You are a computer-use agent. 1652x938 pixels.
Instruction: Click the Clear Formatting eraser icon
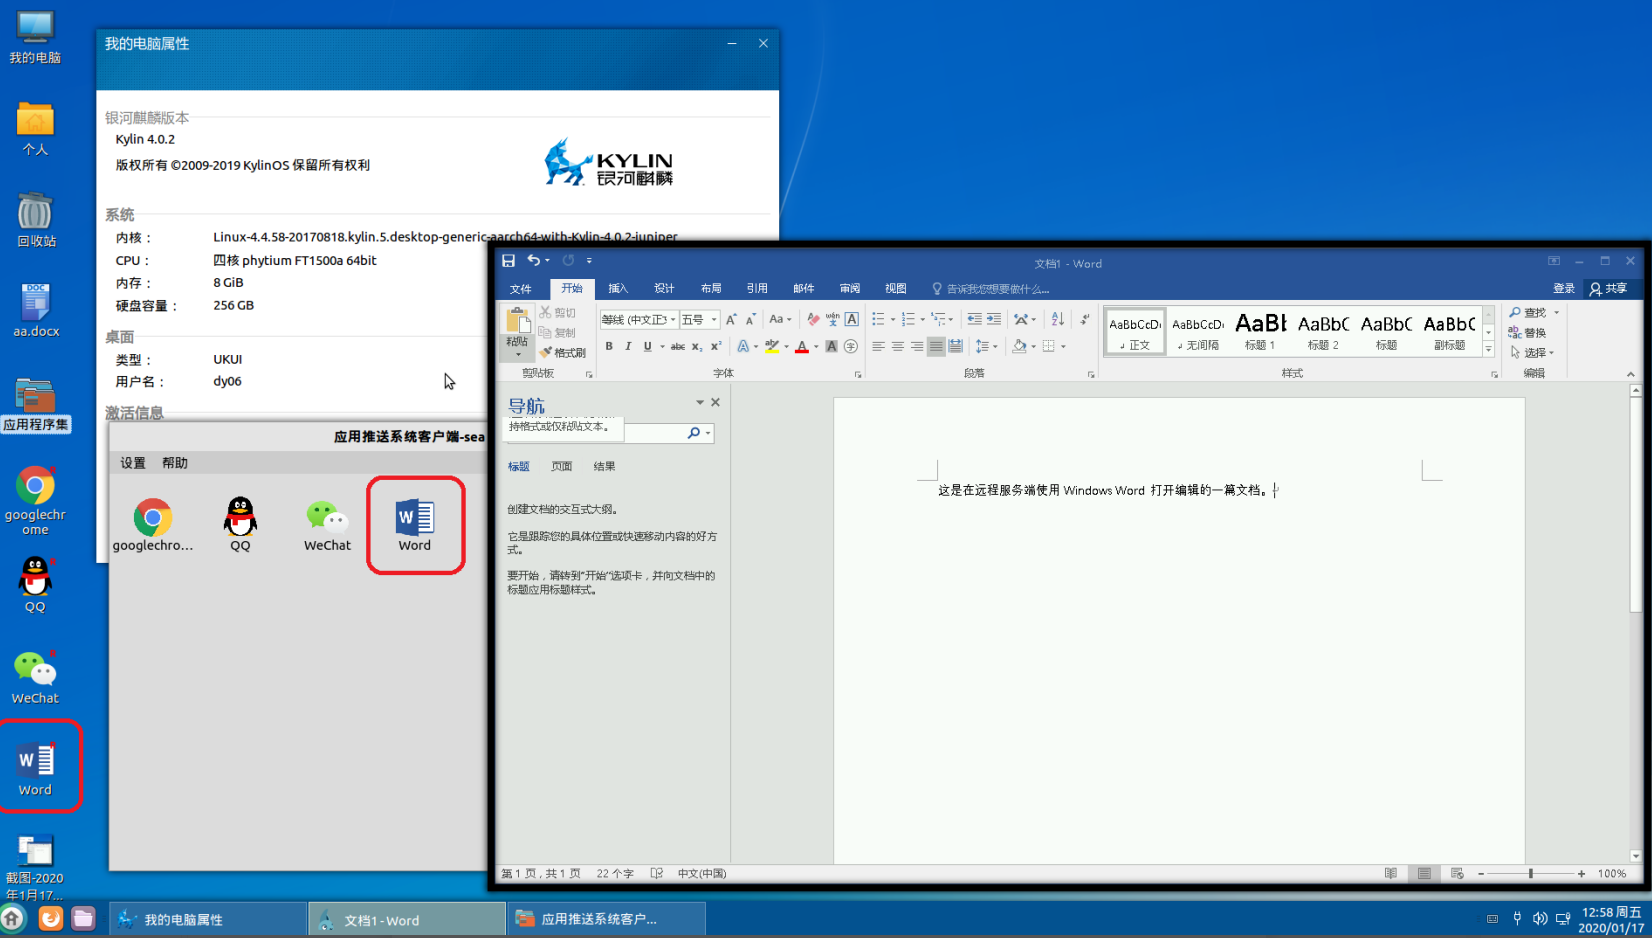[813, 319]
